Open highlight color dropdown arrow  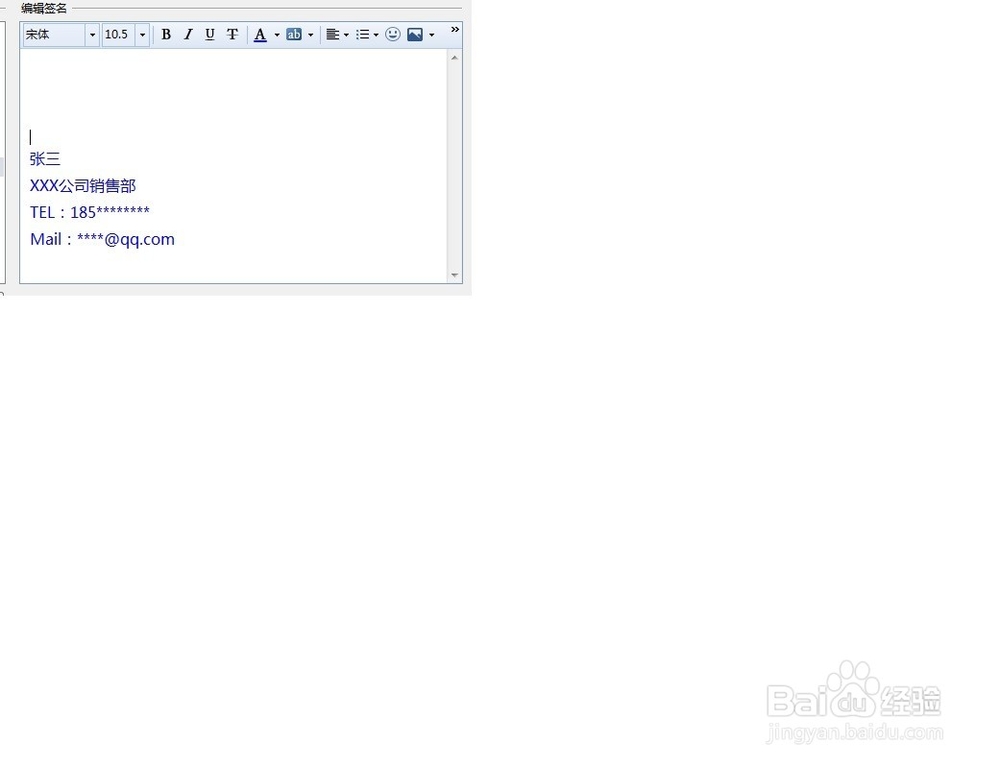click(x=311, y=35)
